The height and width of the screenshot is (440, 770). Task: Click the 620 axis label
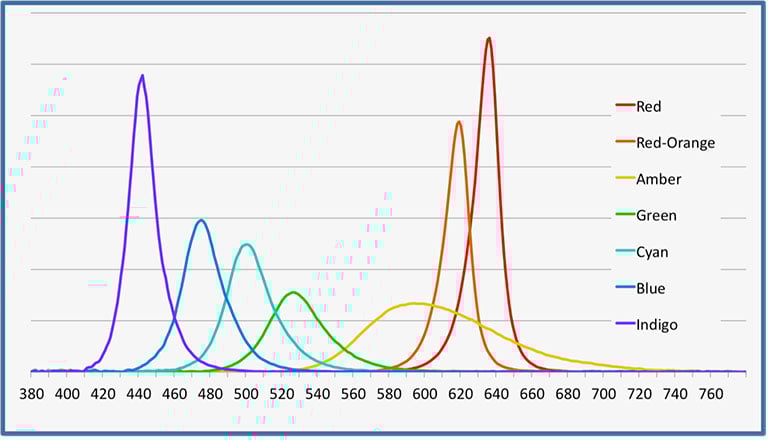pyautogui.click(x=461, y=394)
